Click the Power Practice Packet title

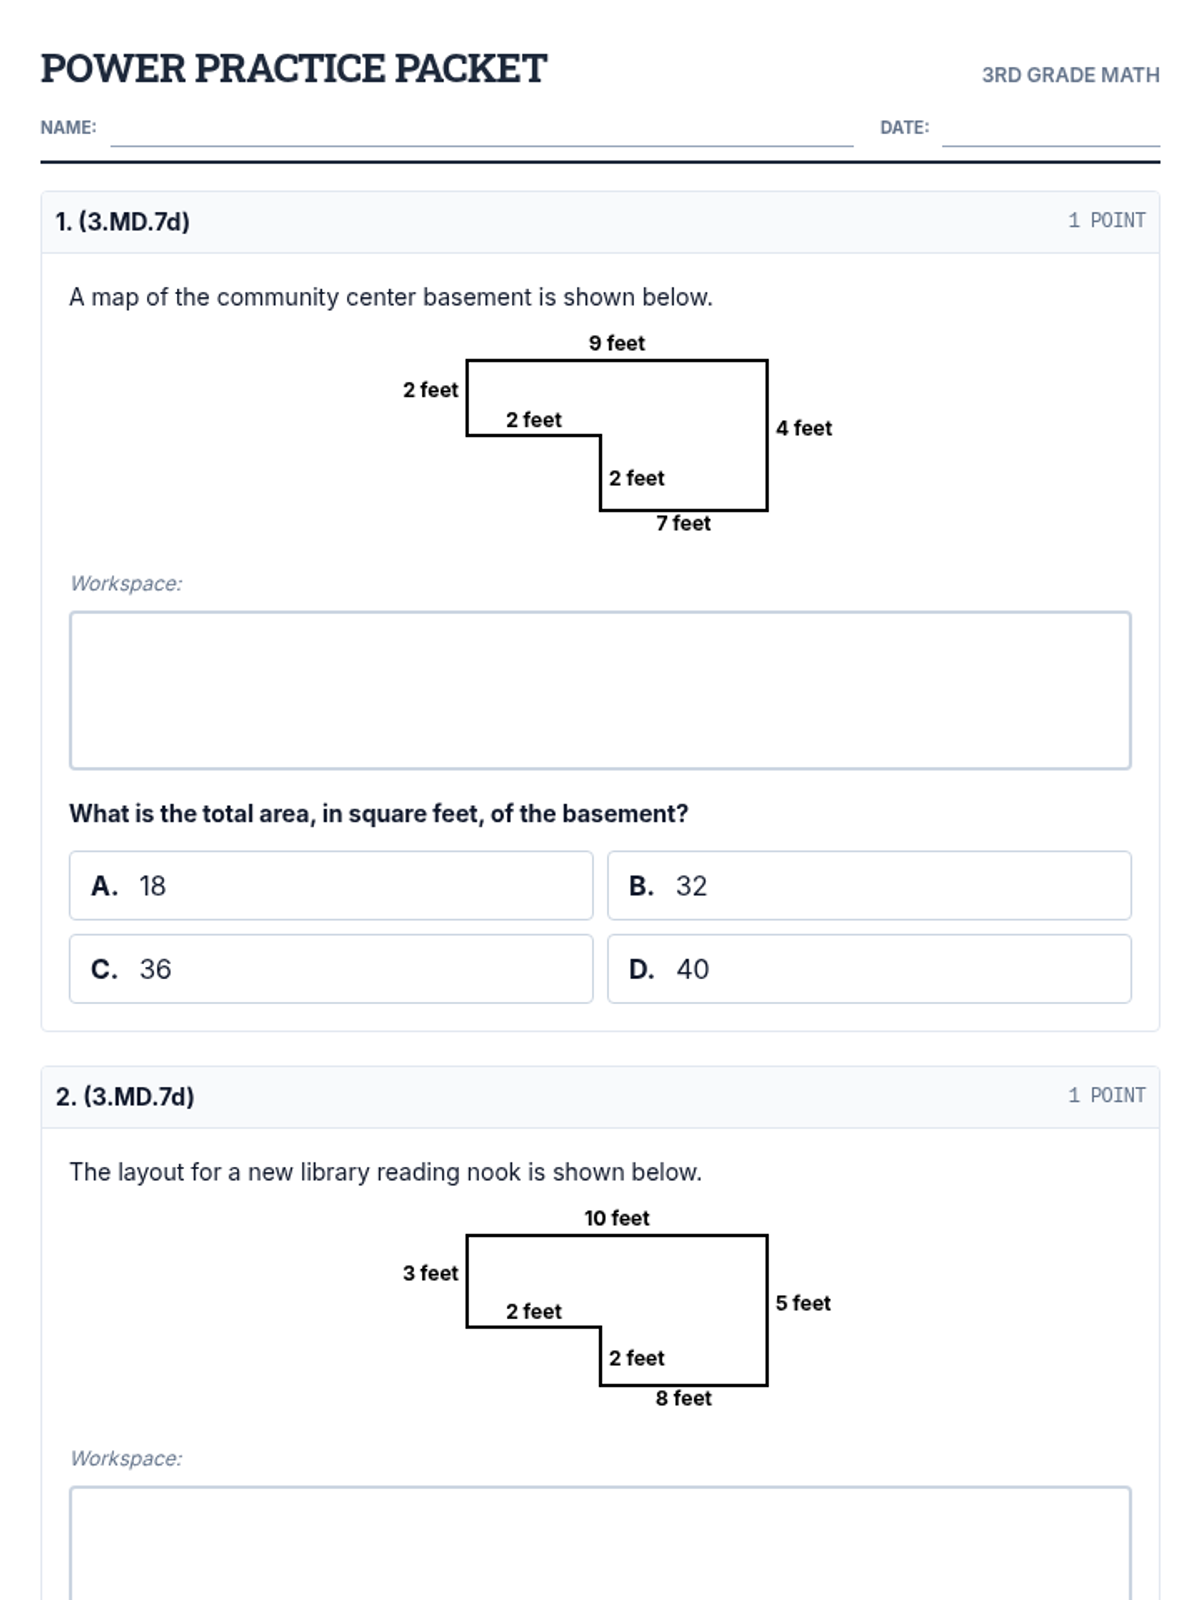pos(293,69)
